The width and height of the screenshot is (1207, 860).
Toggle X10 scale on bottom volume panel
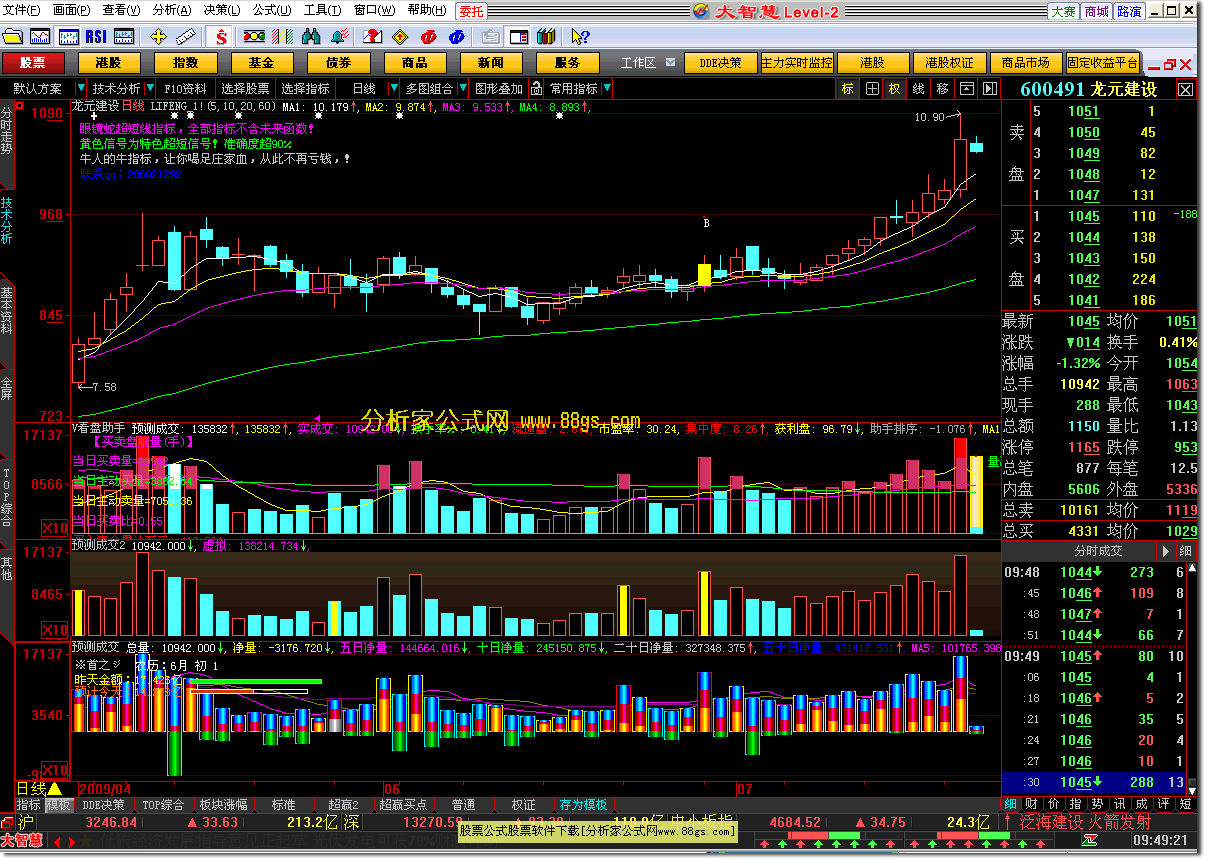point(56,770)
